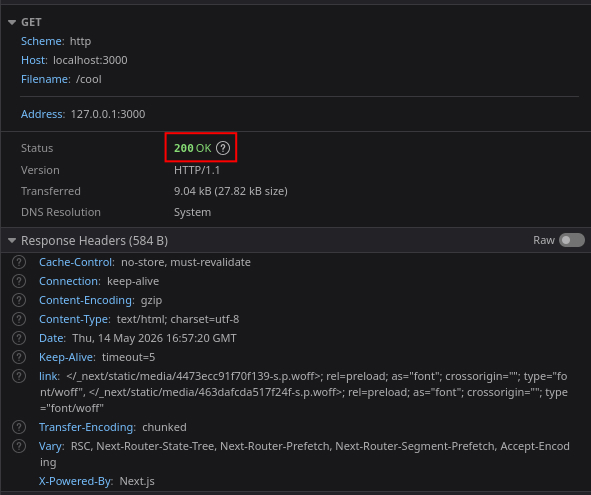Click the Keep-Alive header name

pyautogui.click(x=67, y=357)
